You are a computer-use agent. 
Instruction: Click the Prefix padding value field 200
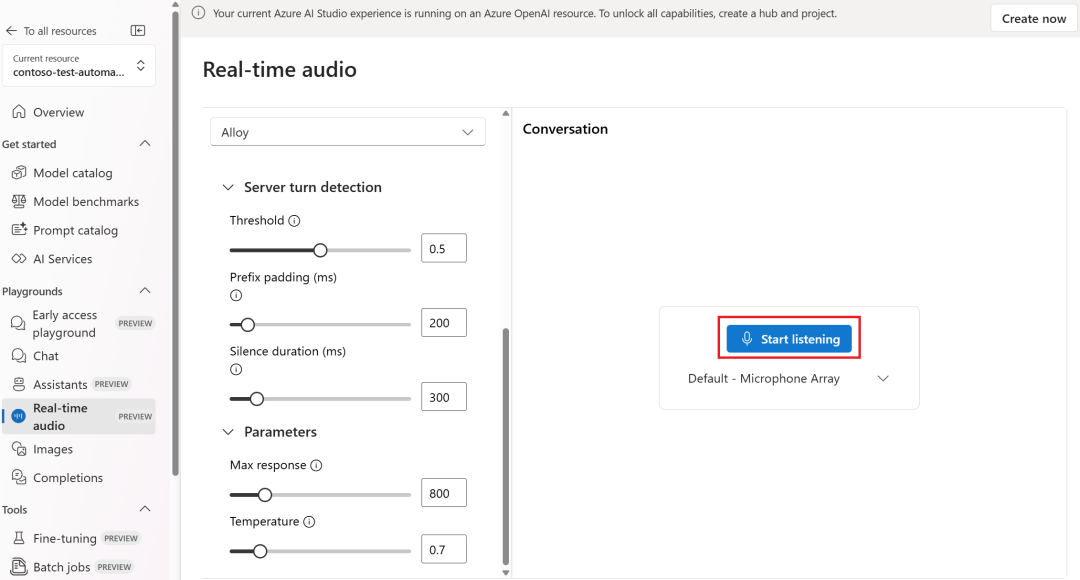[x=444, y=322]
